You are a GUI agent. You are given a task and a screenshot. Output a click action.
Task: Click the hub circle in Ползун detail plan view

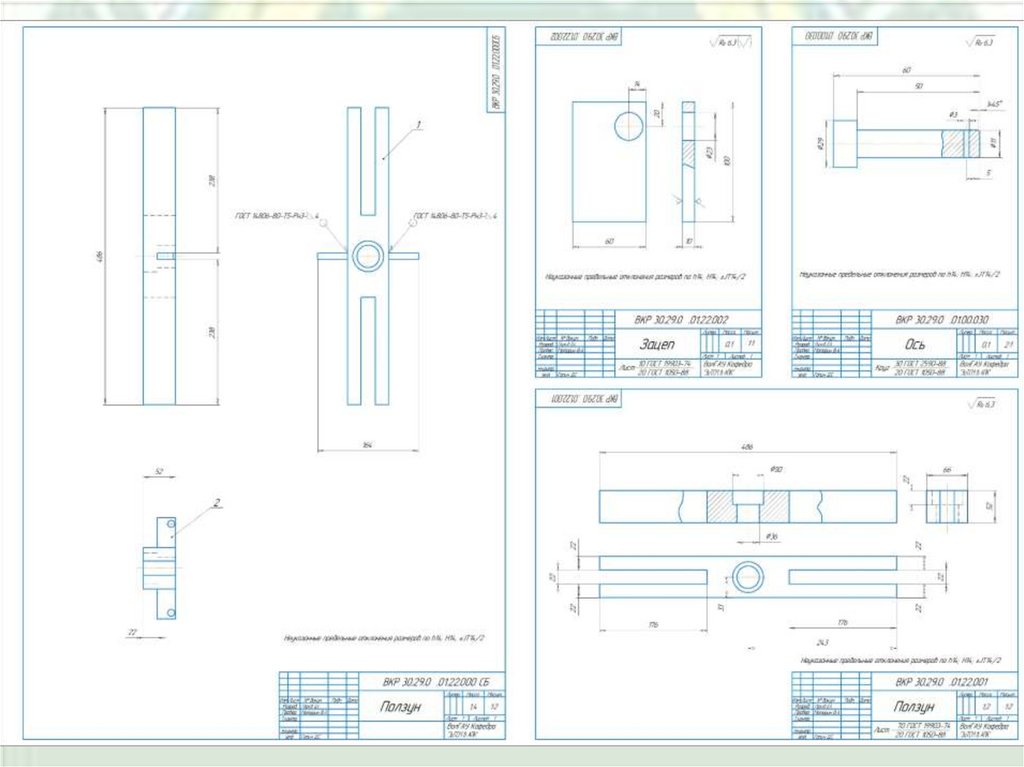click(x=748, y=578)
